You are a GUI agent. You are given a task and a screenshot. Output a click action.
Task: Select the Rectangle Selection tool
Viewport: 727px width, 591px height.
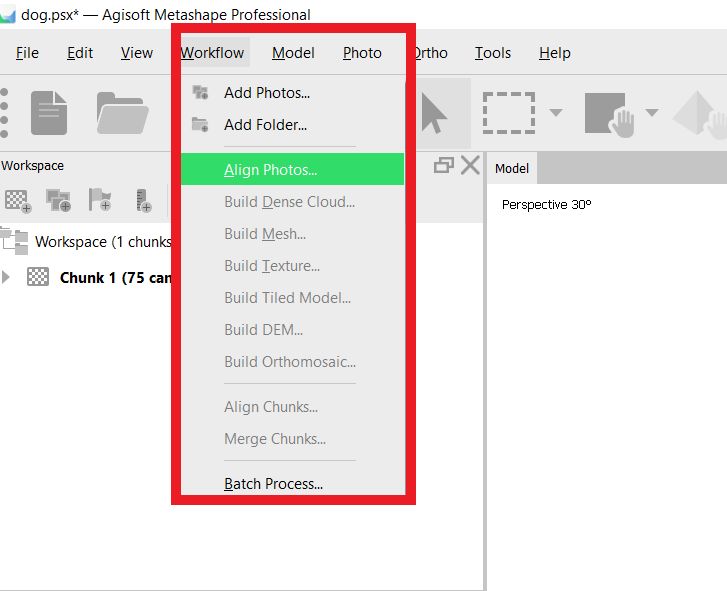click(508, 112)
